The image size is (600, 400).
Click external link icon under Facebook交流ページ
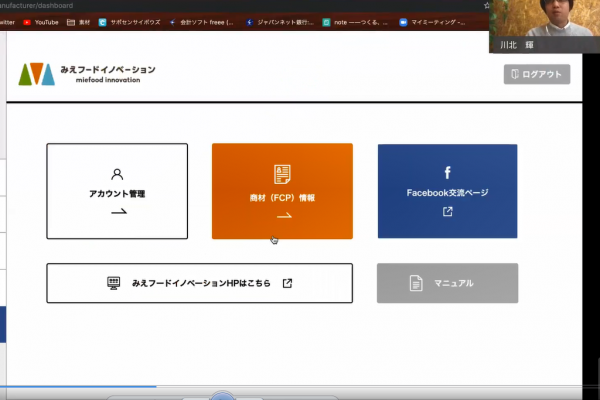(447, 211)
